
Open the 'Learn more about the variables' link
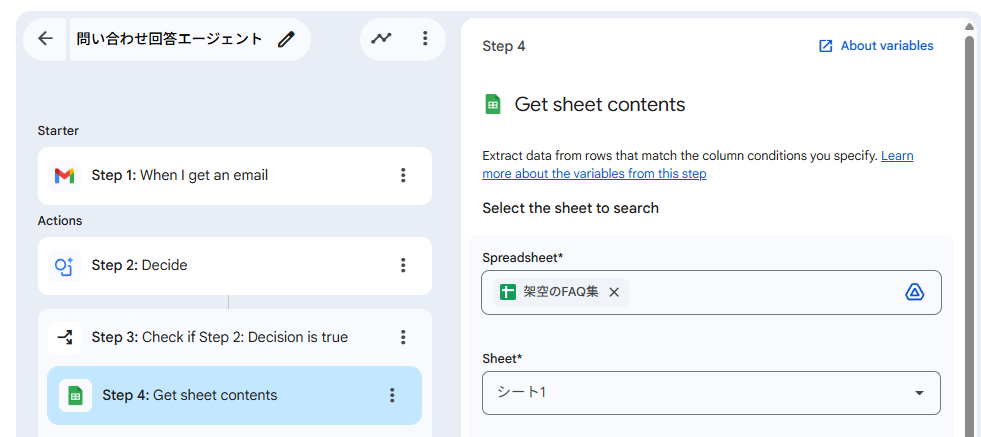[x=594, y=174]
